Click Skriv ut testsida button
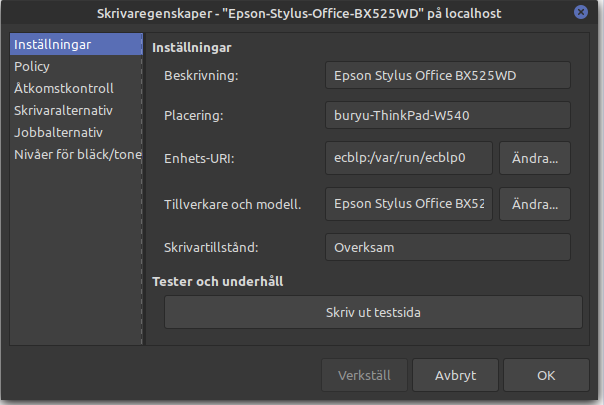The width and height of the screenshot is (604, 405). point(373,312)
